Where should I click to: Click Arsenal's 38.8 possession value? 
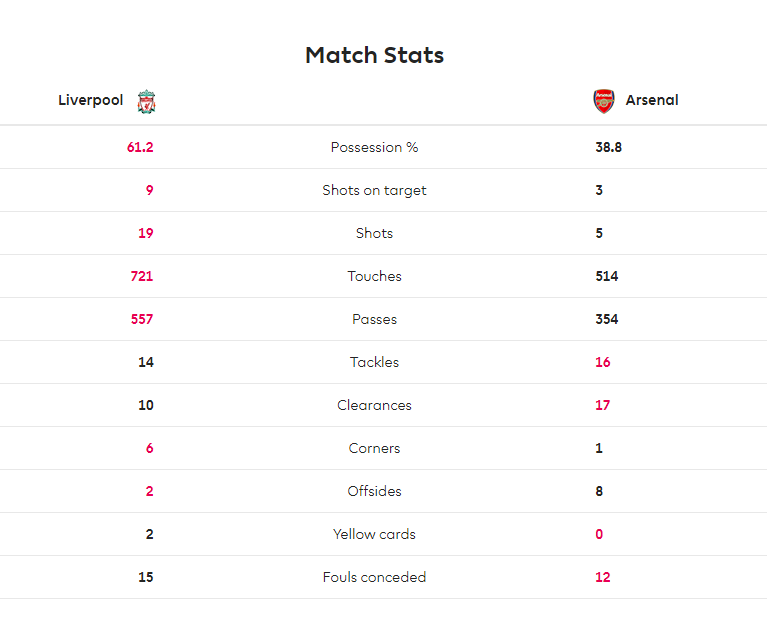coord(609,147)
